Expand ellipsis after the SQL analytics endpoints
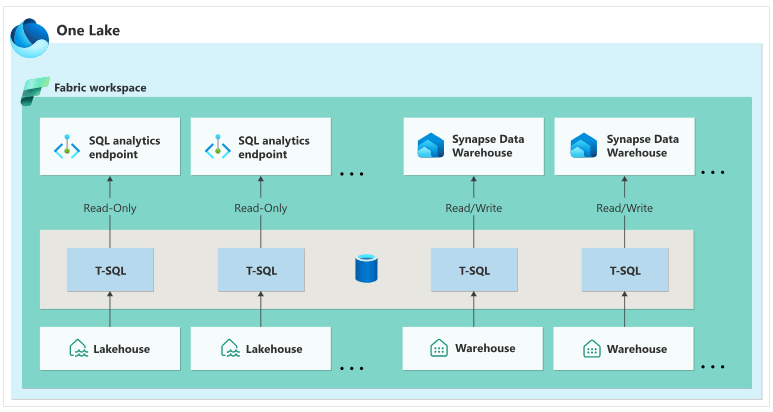The width and height of the screenshot is (773, 412). point(352,174)
